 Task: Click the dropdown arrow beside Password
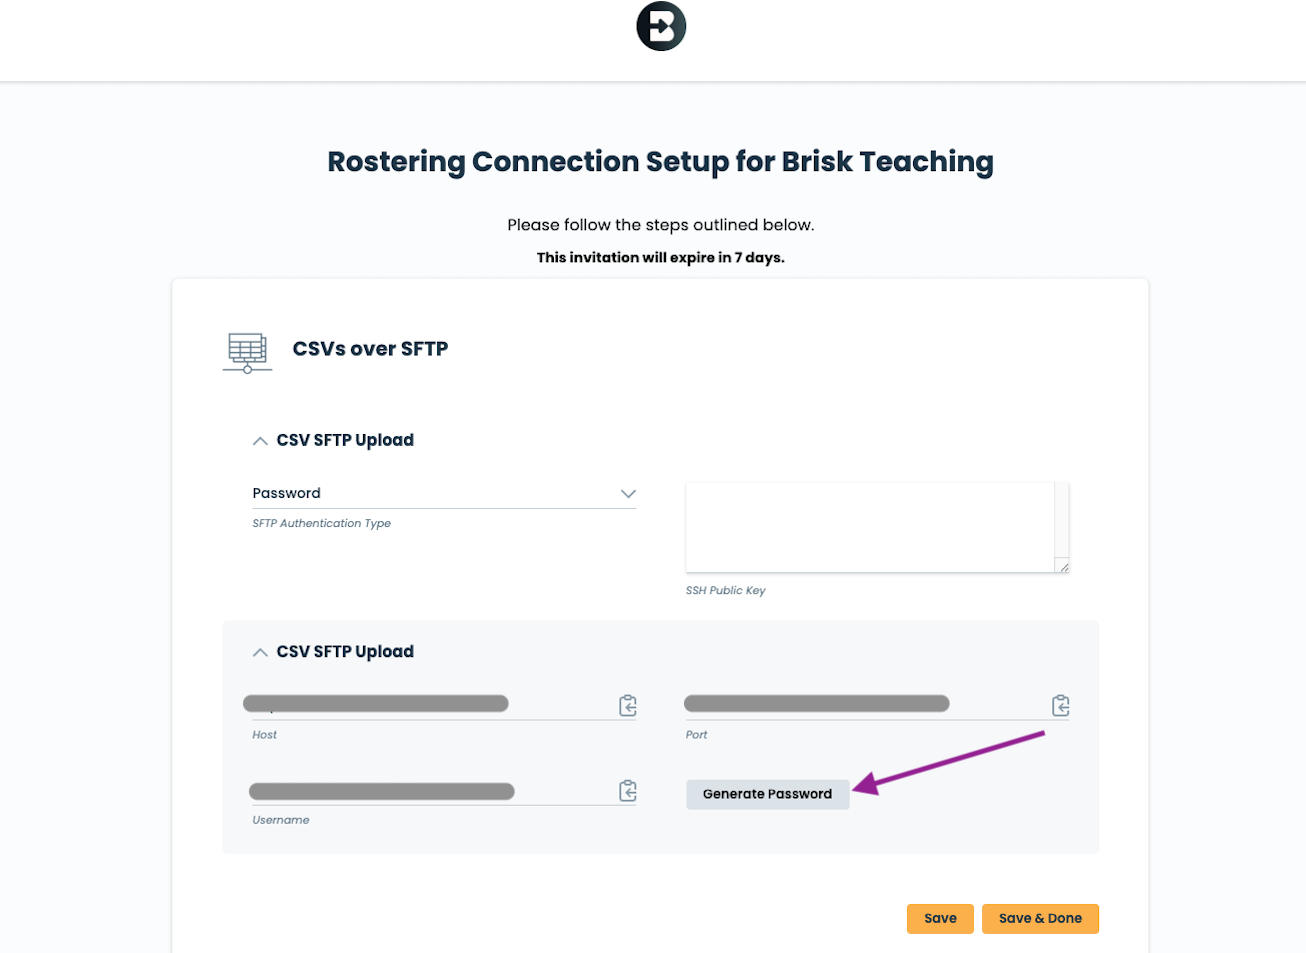point(628,494)
